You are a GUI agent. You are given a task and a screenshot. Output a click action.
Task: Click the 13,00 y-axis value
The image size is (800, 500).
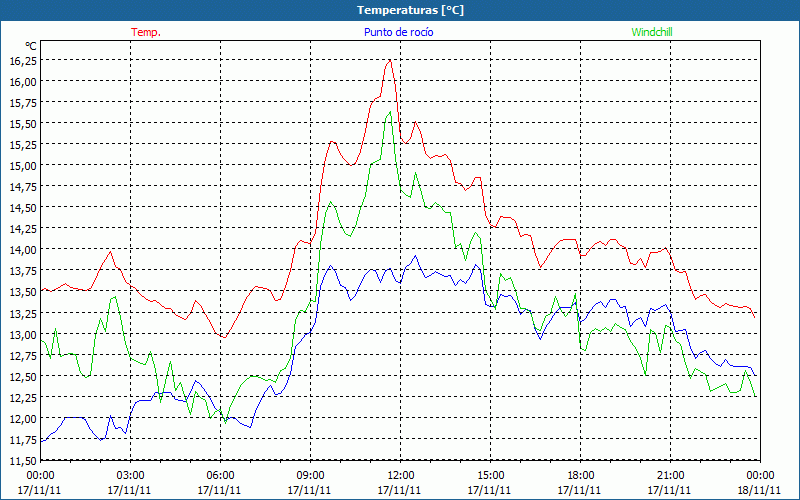click(22, 334)
